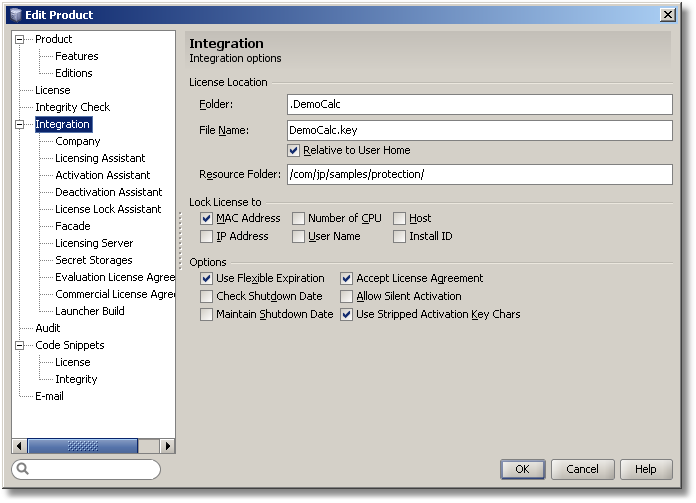Open the Audit tree item

point(48,328)
